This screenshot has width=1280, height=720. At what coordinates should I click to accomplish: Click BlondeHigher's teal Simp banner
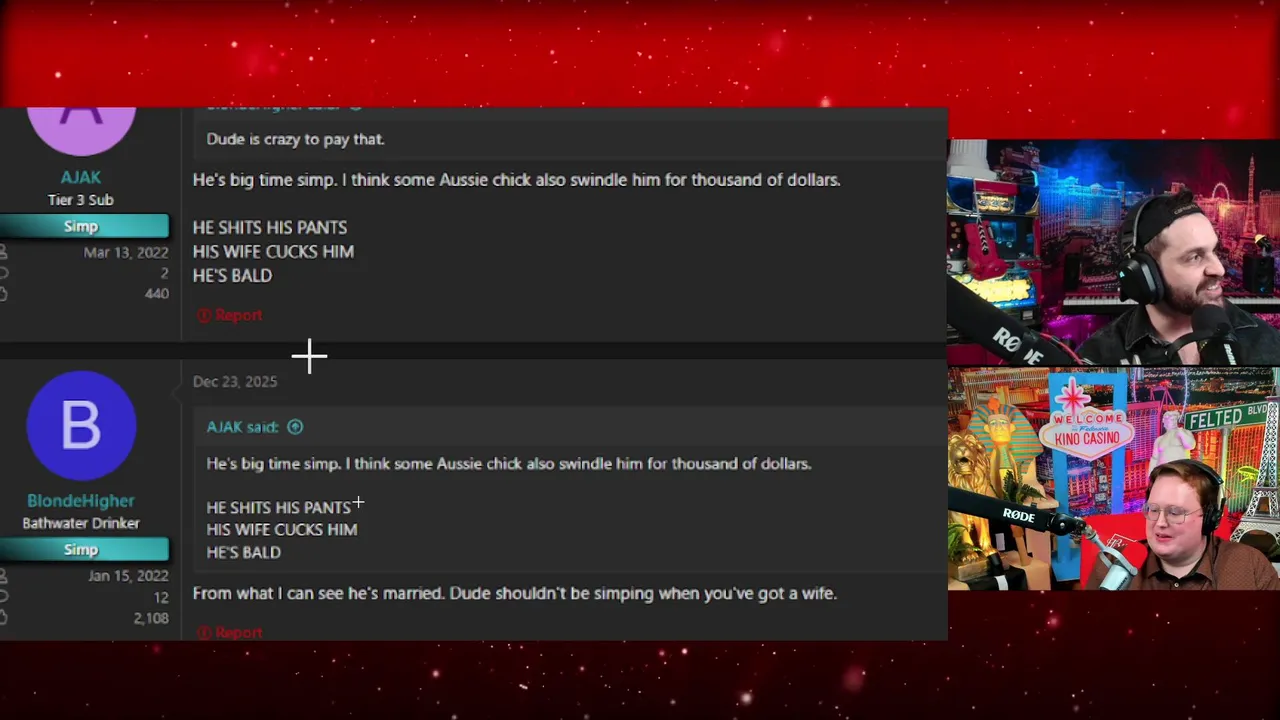pos(84,550)
